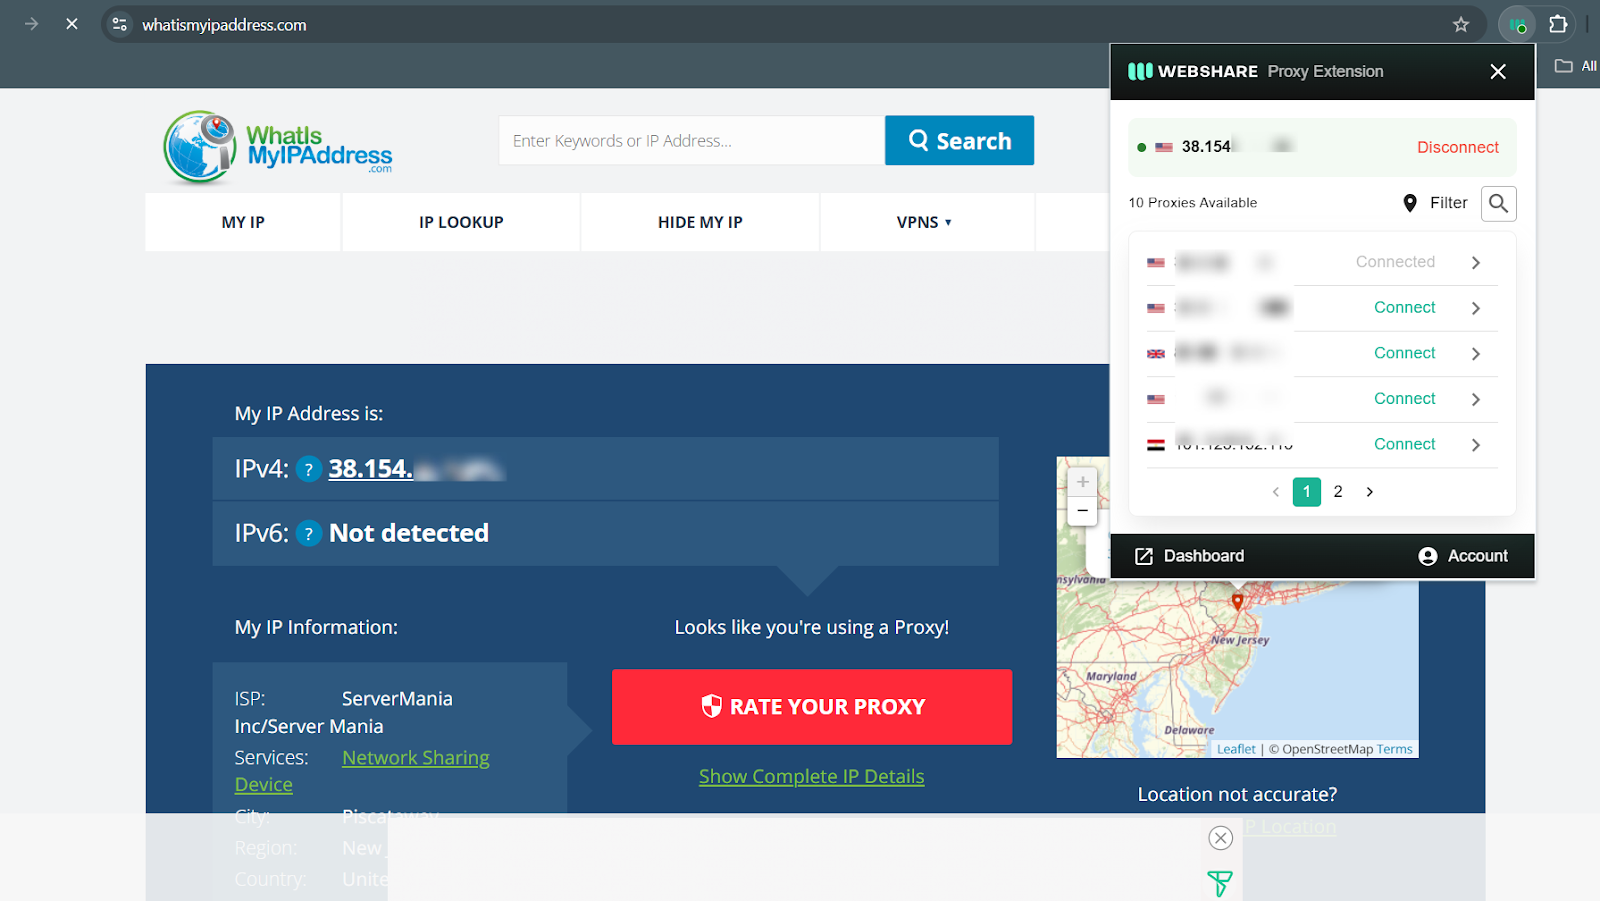Zoom in on the map
Viewport: 1600px width, 901px height.
(1082, 482)
